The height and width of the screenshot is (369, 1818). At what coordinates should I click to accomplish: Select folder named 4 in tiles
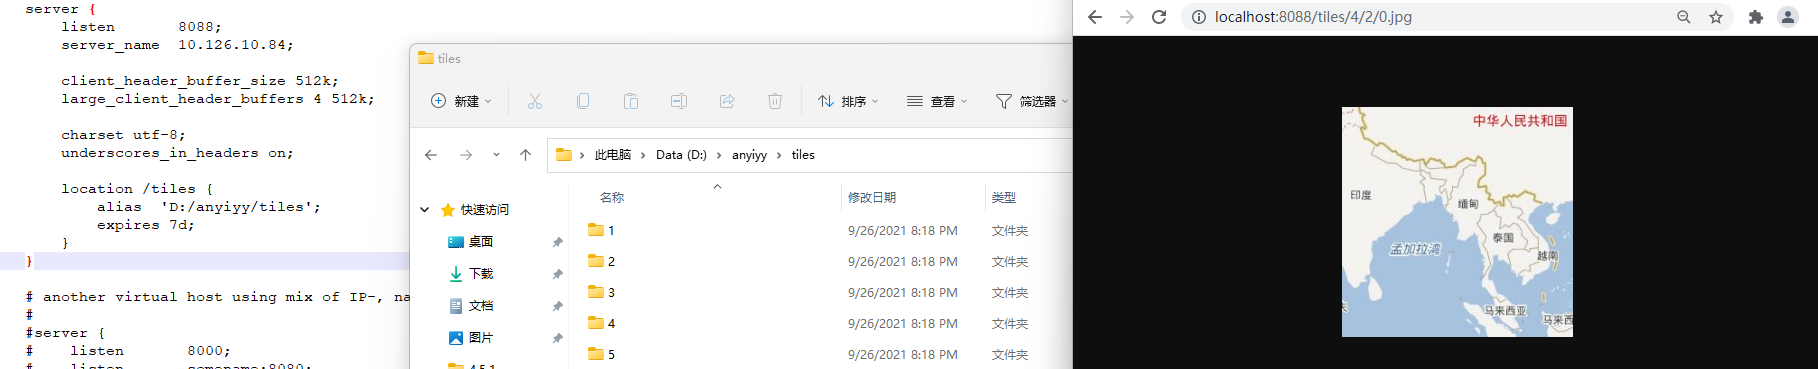[602, 323]
